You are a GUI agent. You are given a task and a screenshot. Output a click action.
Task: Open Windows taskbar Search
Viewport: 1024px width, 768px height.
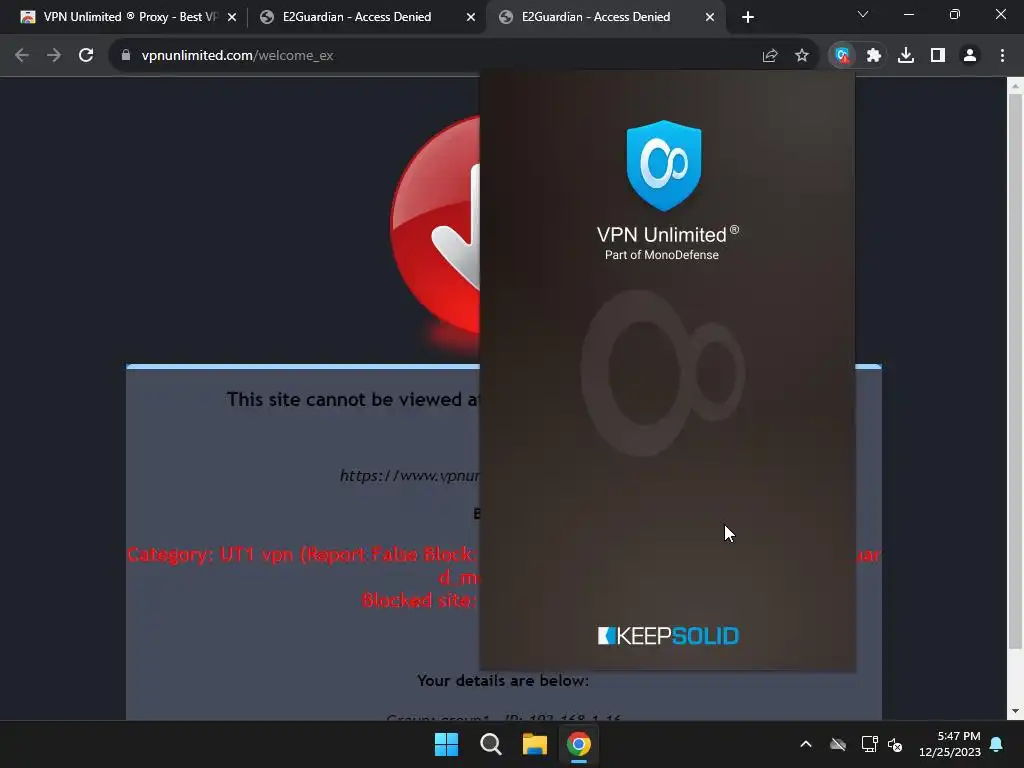(490, 744)
